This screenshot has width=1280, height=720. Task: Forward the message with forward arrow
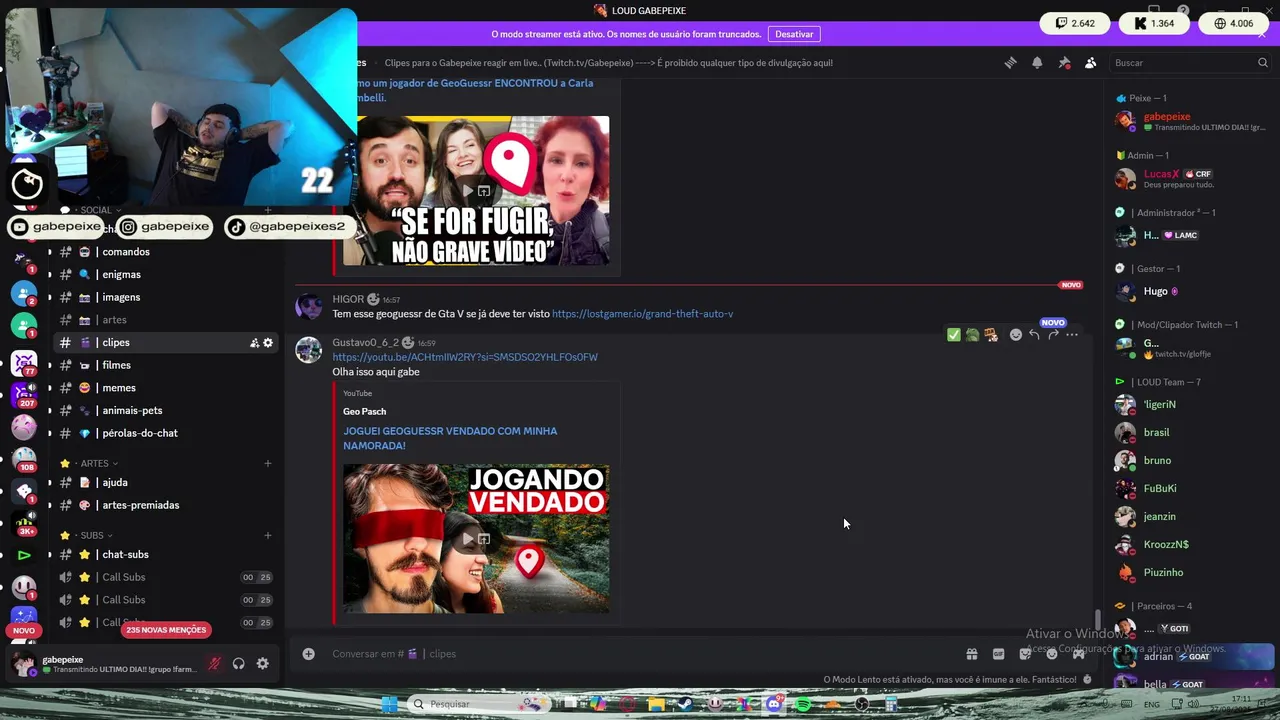click(x=1053, y=335)
